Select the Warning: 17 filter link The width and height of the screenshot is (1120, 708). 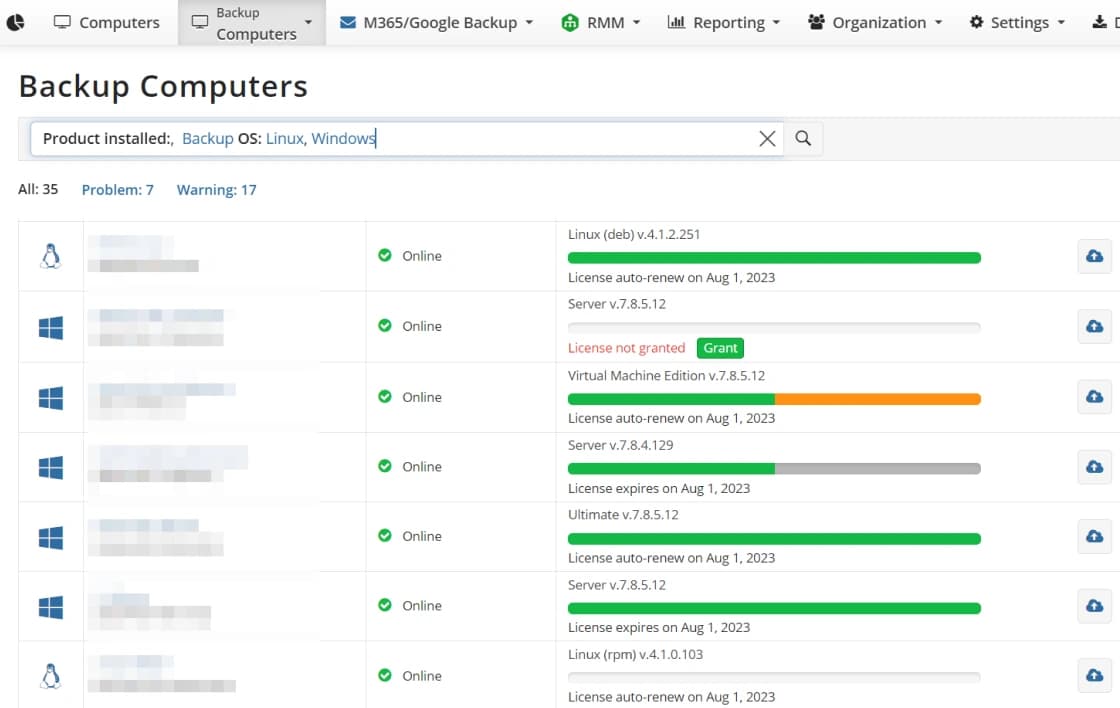click(216, 189)
